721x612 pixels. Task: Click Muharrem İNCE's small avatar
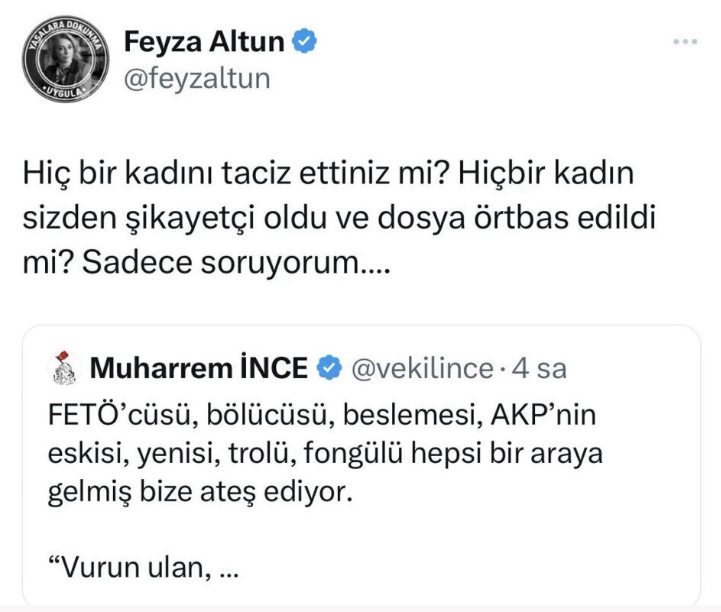click(63, 369)
